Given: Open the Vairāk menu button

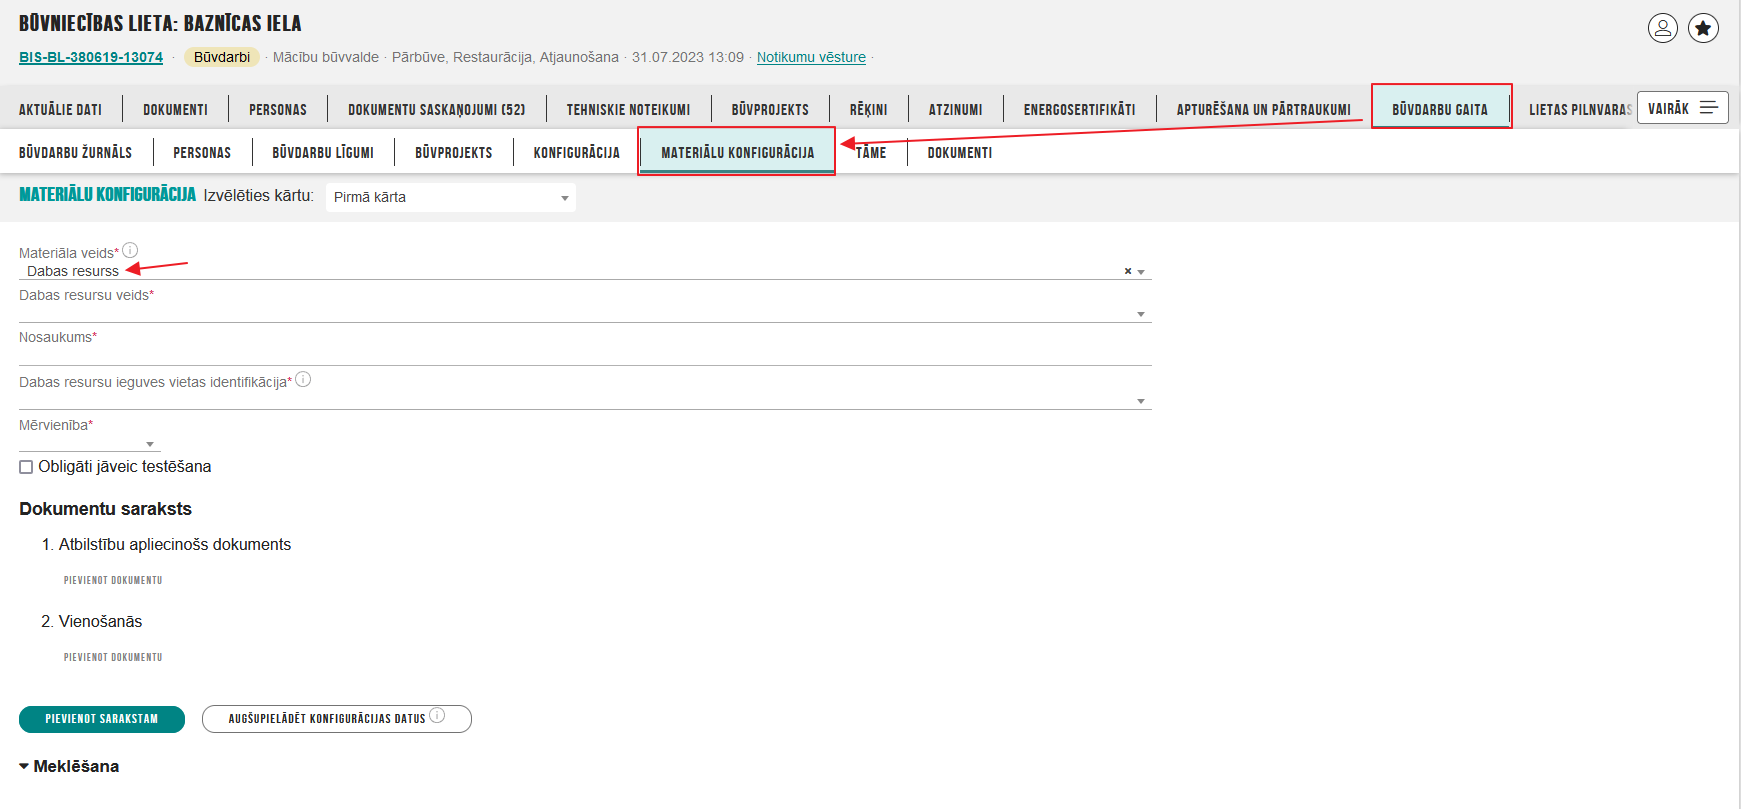Looking at the screenshot, I should (x=1683, y=108).
